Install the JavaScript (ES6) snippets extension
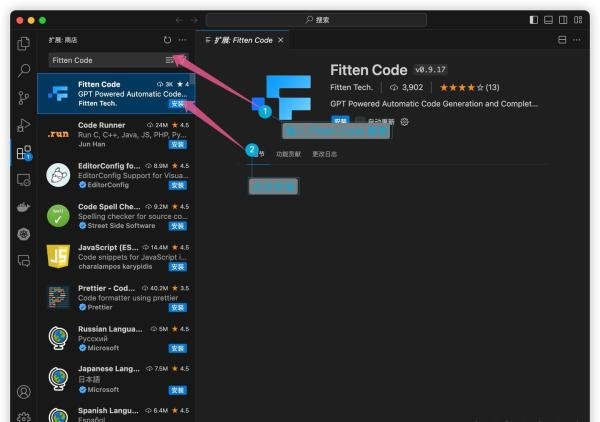The height and width of the screenshot is (422, 600). click(x=178, y=267)
